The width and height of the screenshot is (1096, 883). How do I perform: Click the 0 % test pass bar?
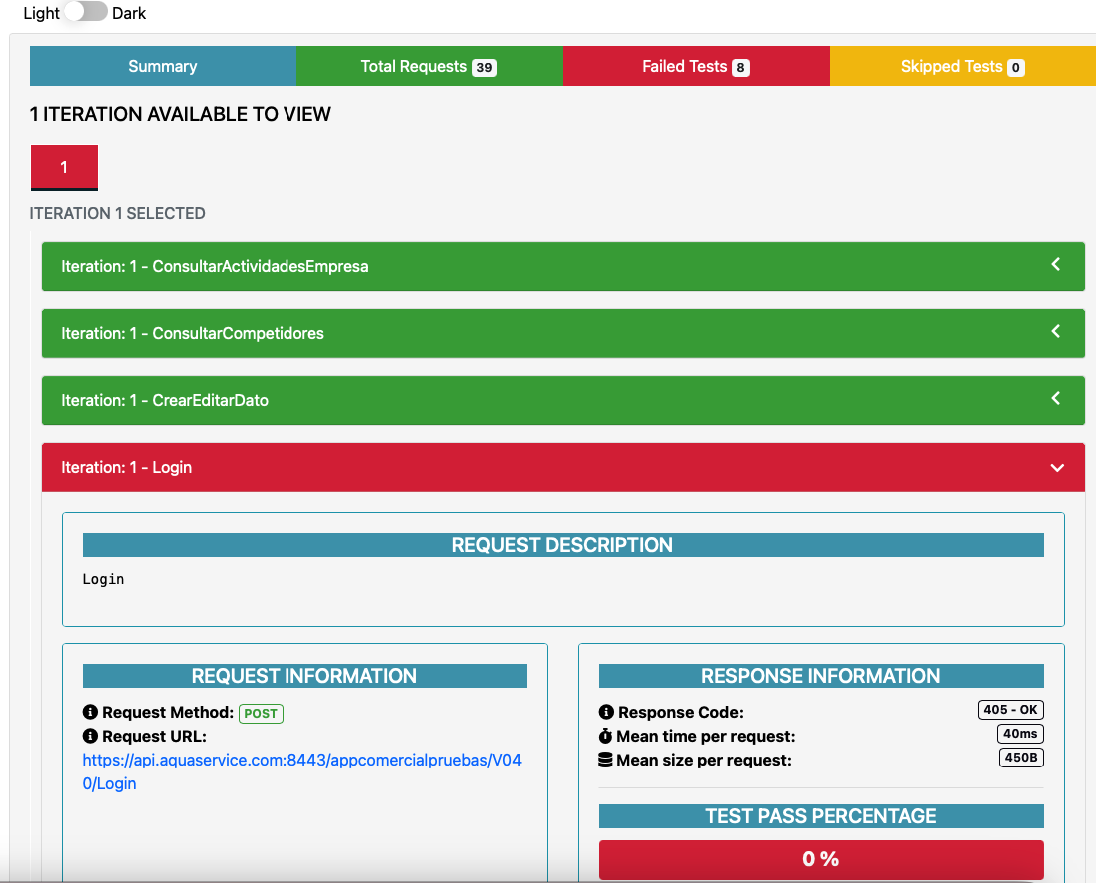point(820,859)
